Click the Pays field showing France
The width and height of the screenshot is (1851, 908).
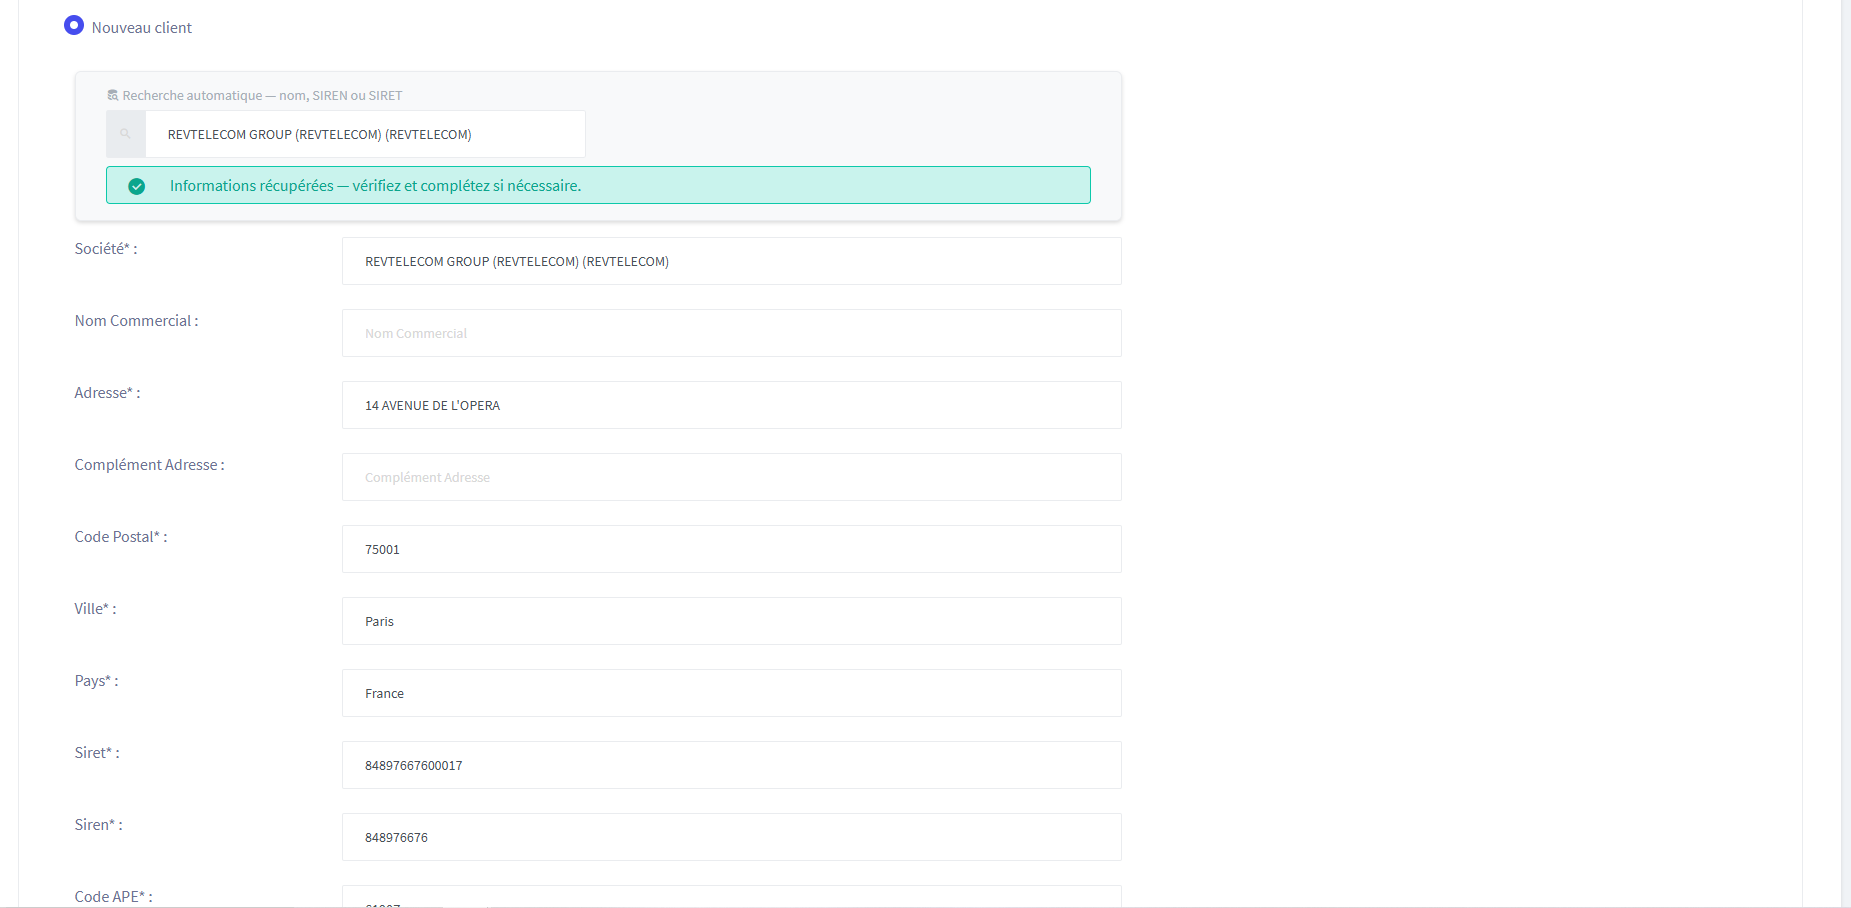point(731,693)
